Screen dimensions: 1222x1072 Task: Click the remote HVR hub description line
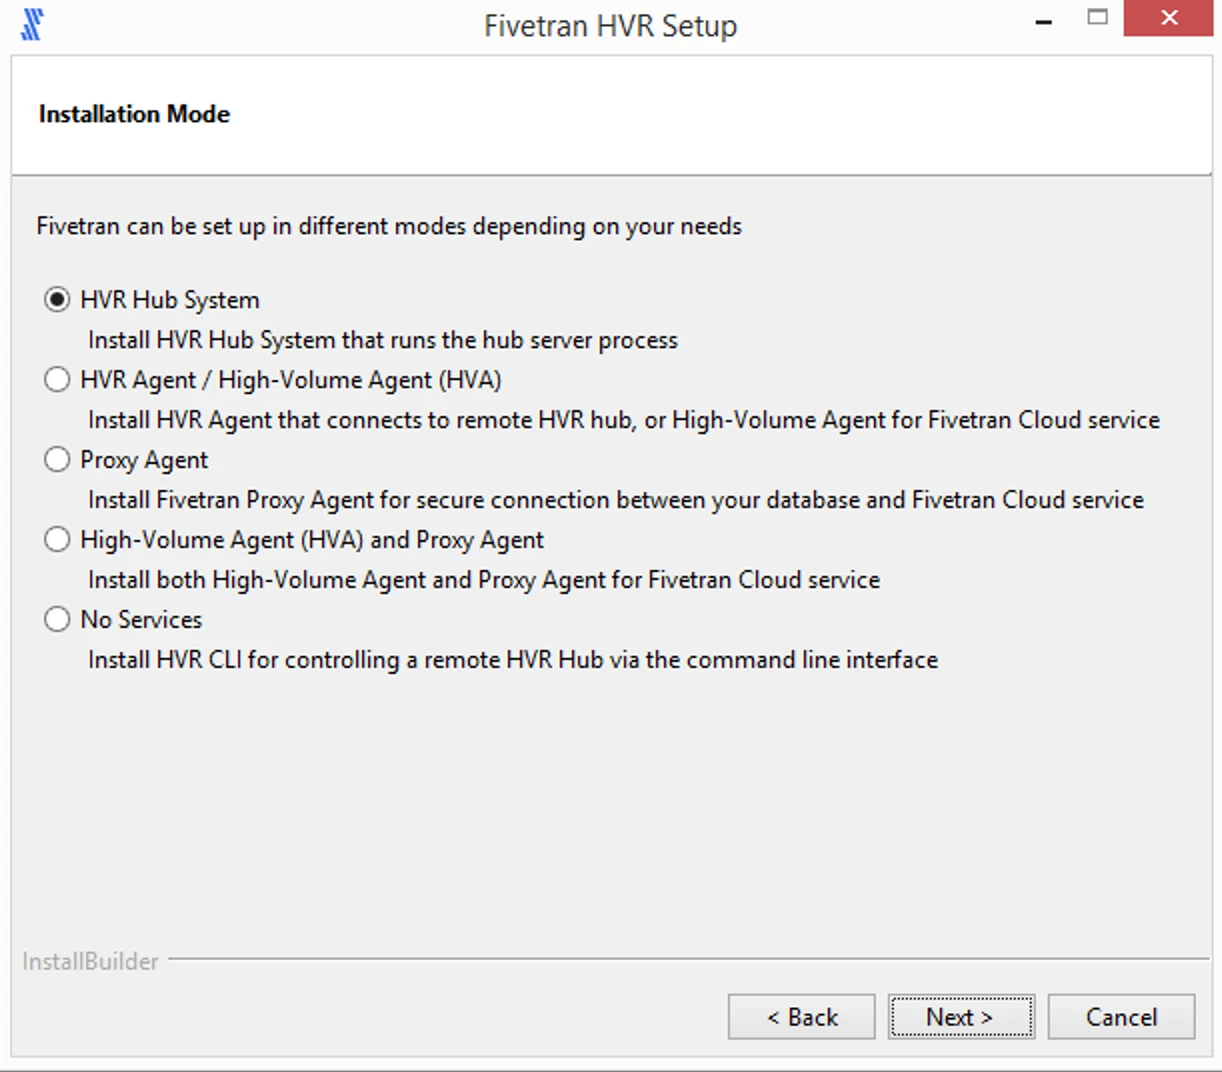click(623, 420)
